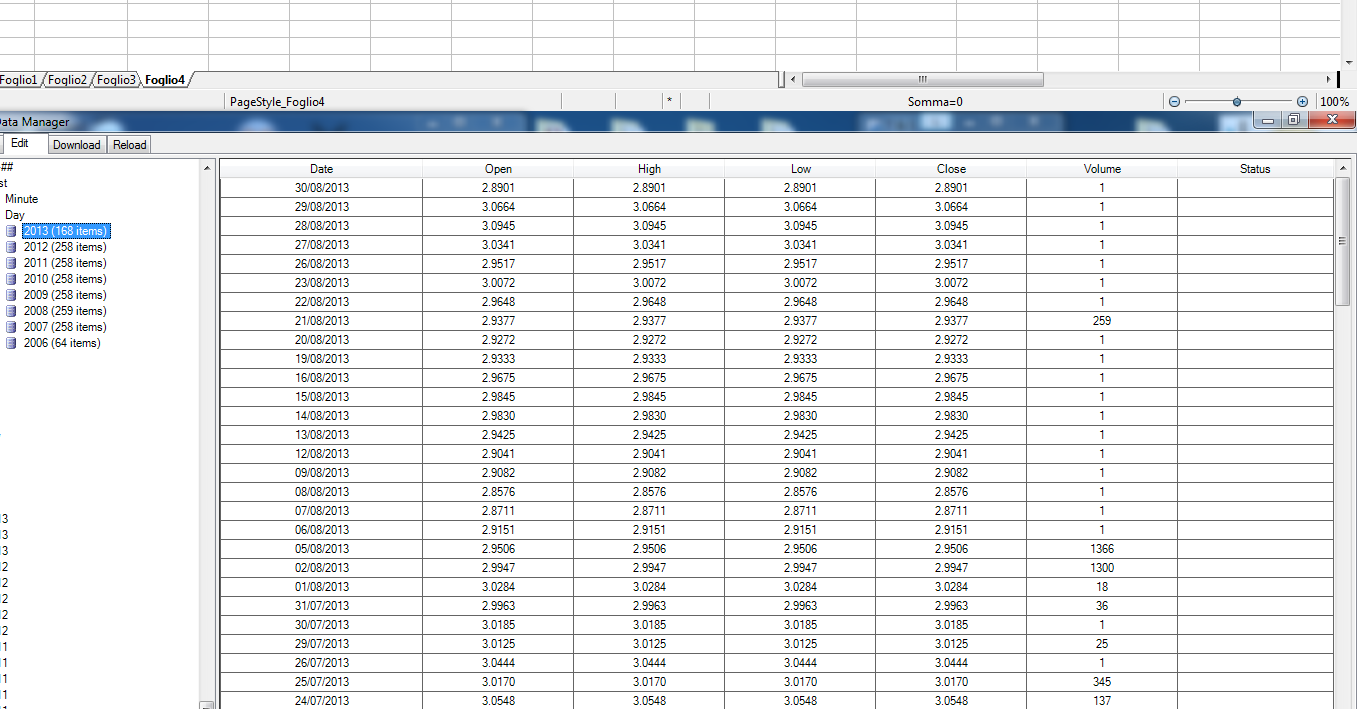Click the spreadsheet horizontal scrollbar thumb
This screenshot has height=709, width=1357.
tap(922, 79)
